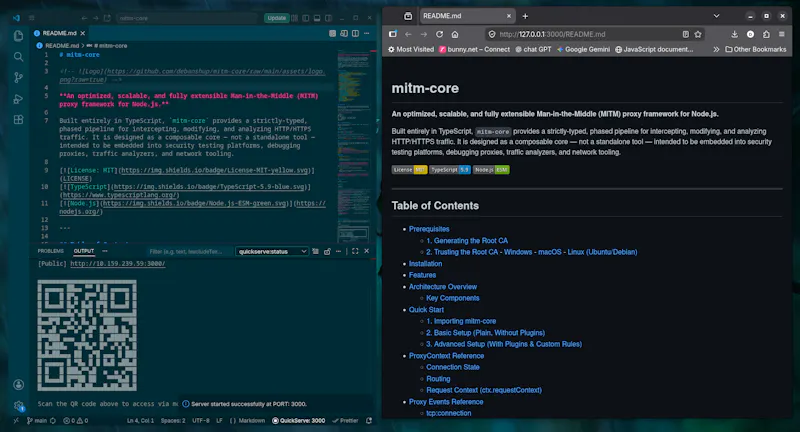Open the Firefox downloads panel
Viewport: 800px width, 432px height.
[x=734, y=34]
